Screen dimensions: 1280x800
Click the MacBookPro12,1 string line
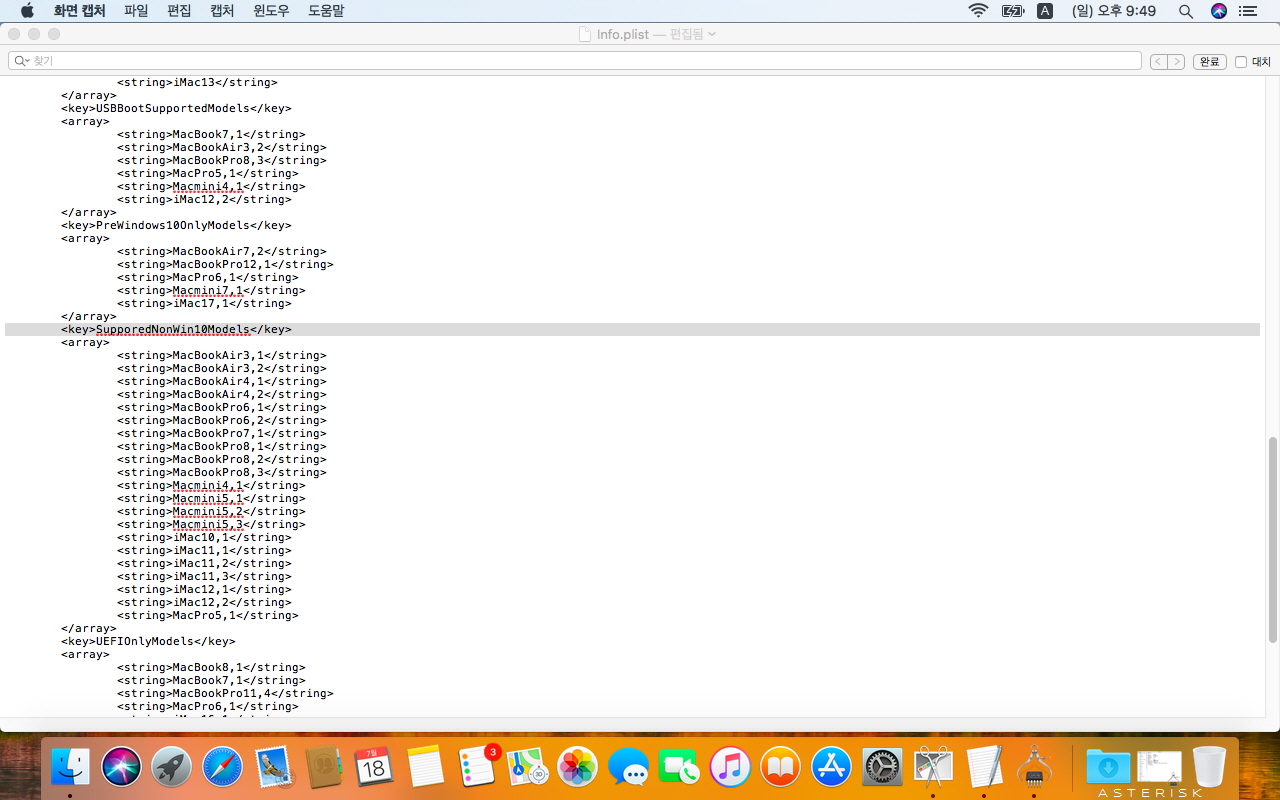click(x=225, y=264)
